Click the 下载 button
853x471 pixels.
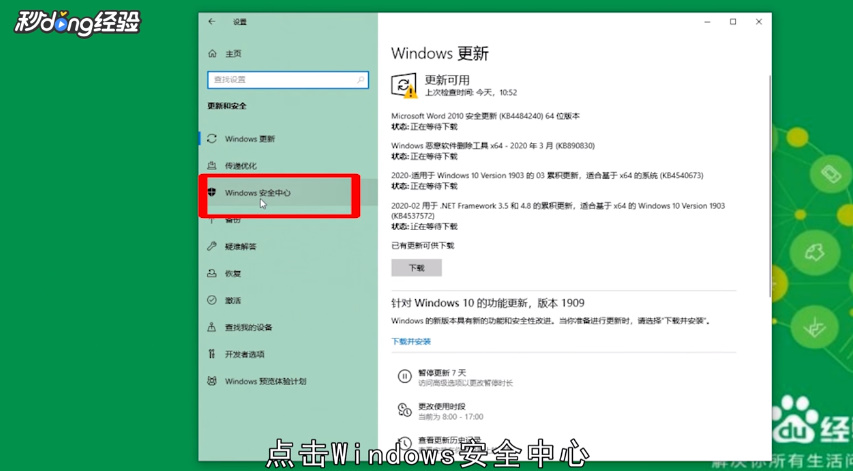tap(417, 268)
